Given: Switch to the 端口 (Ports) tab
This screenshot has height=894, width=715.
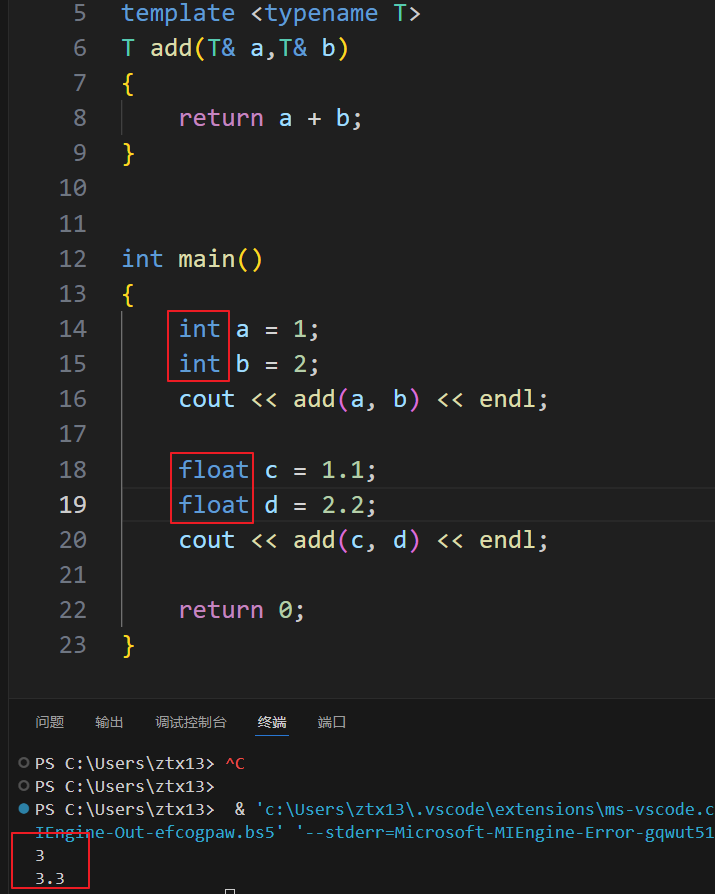Looking at the screenshot, I should click(x=331, y=722).
